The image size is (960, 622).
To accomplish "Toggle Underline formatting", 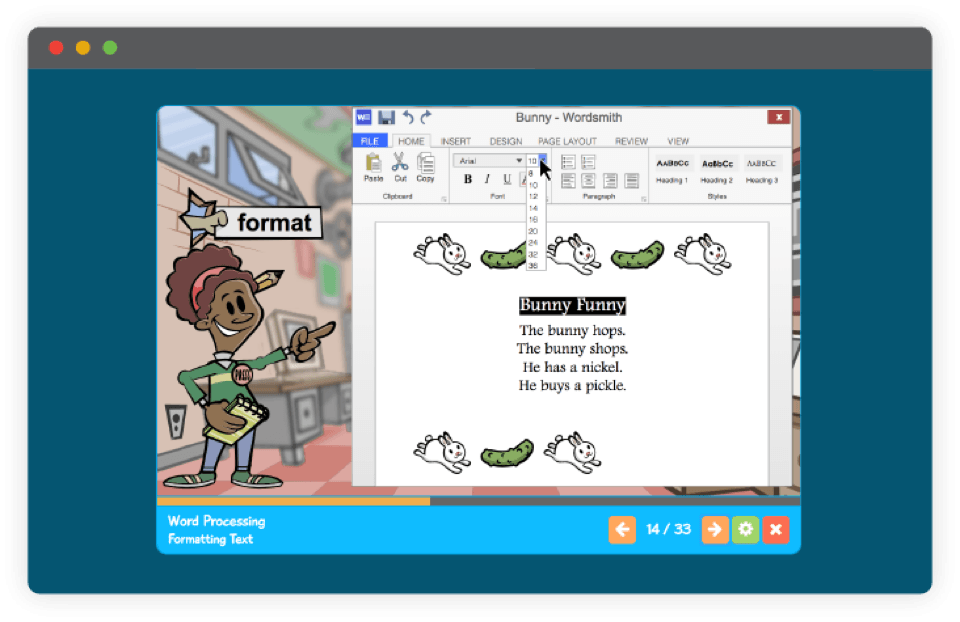I will (x=507, y=180).
